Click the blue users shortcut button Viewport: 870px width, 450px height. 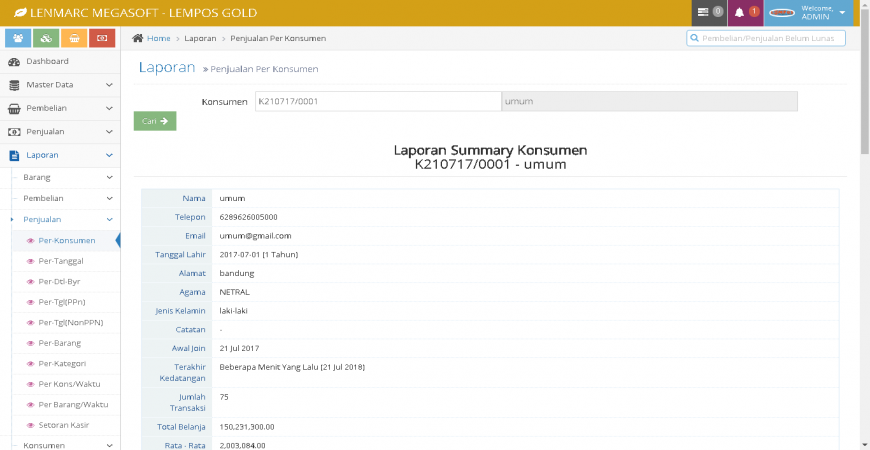pos(18,38)
